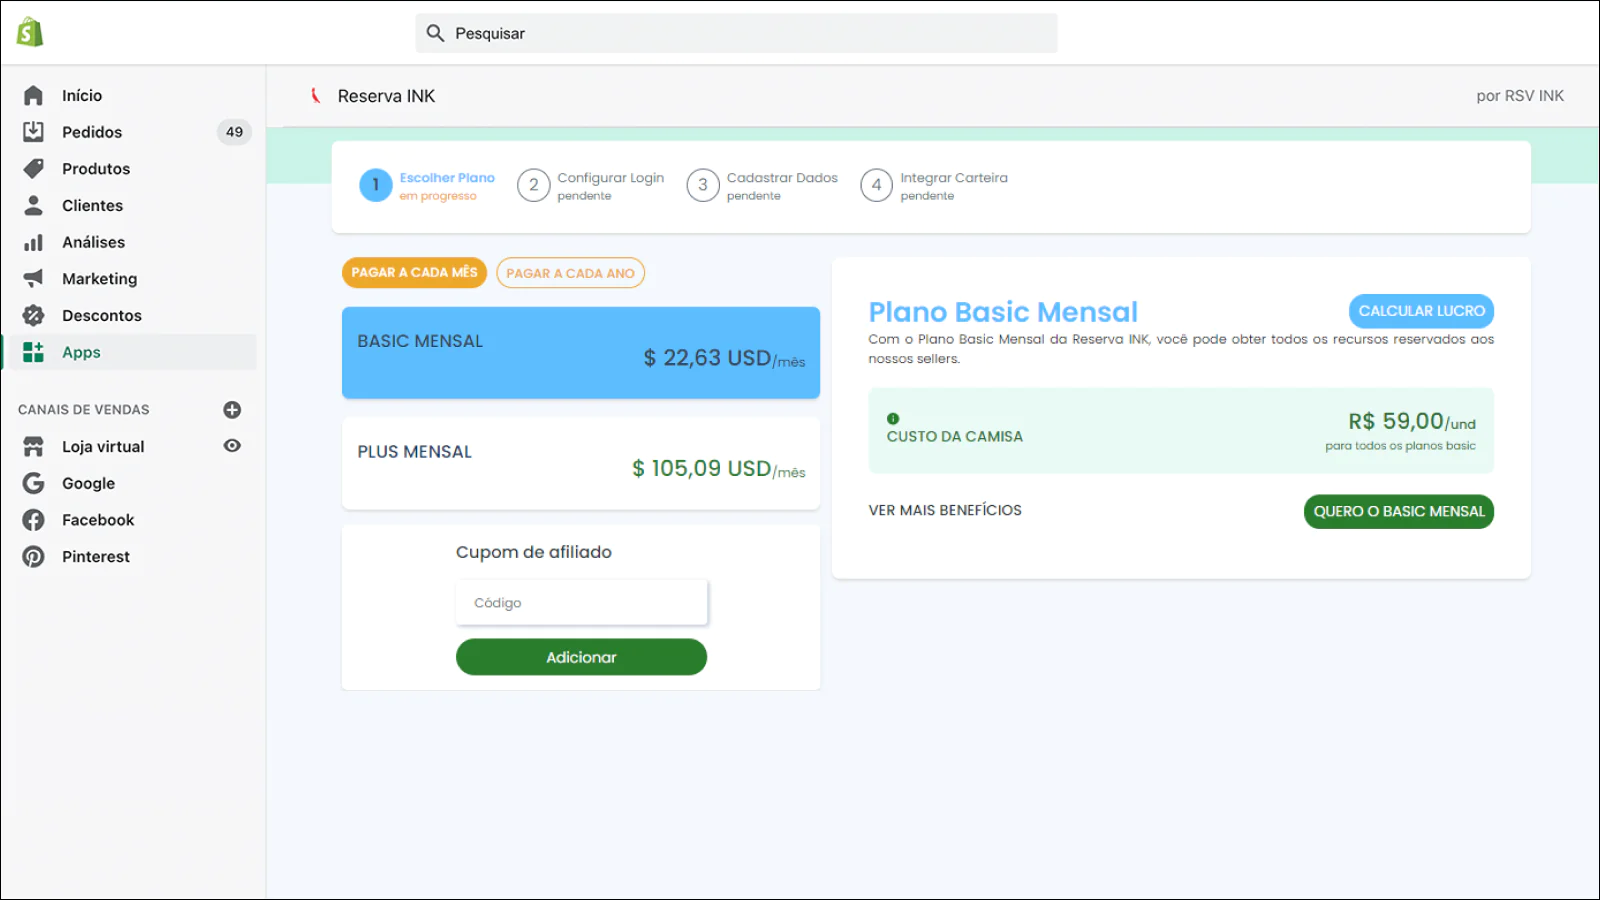The image size is (1600, 900).
Task: Select the Basic Mensal plan card
Action: point(581,352)
